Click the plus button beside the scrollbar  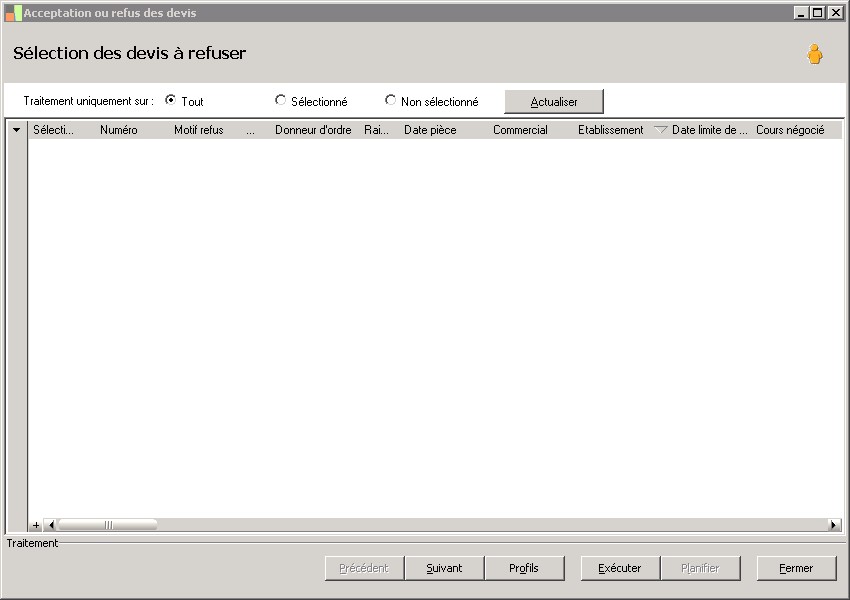point(36,525)
